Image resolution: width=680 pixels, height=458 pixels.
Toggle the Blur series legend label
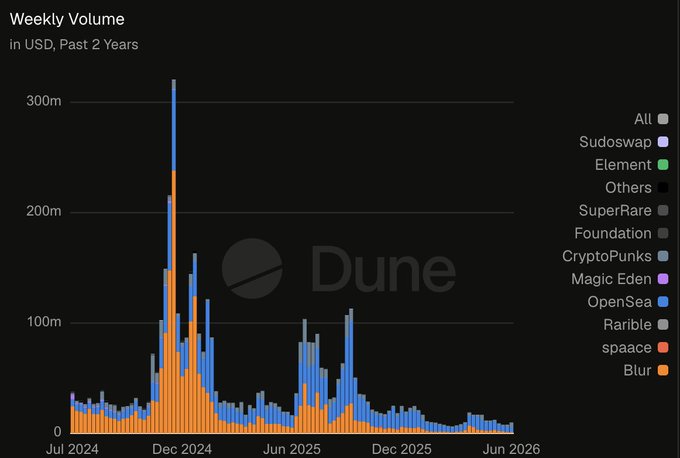[x=638, y=370]
